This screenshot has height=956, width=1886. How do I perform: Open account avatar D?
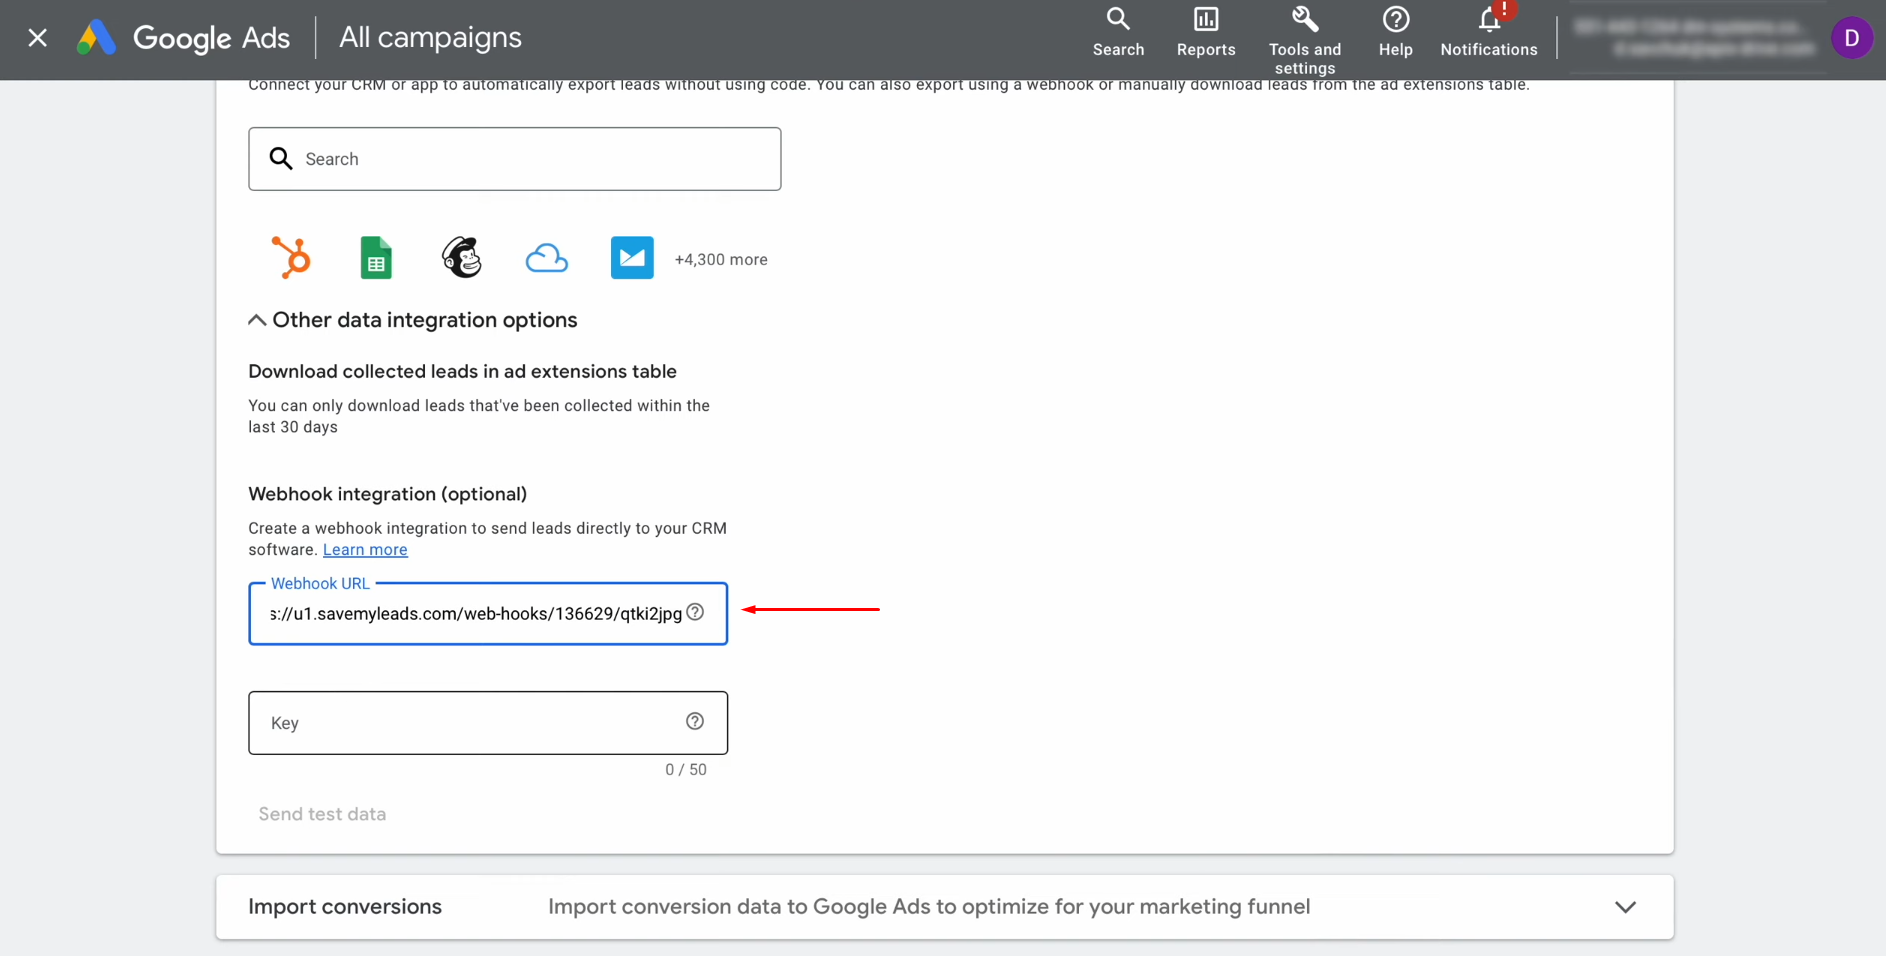coord(1852,38)
